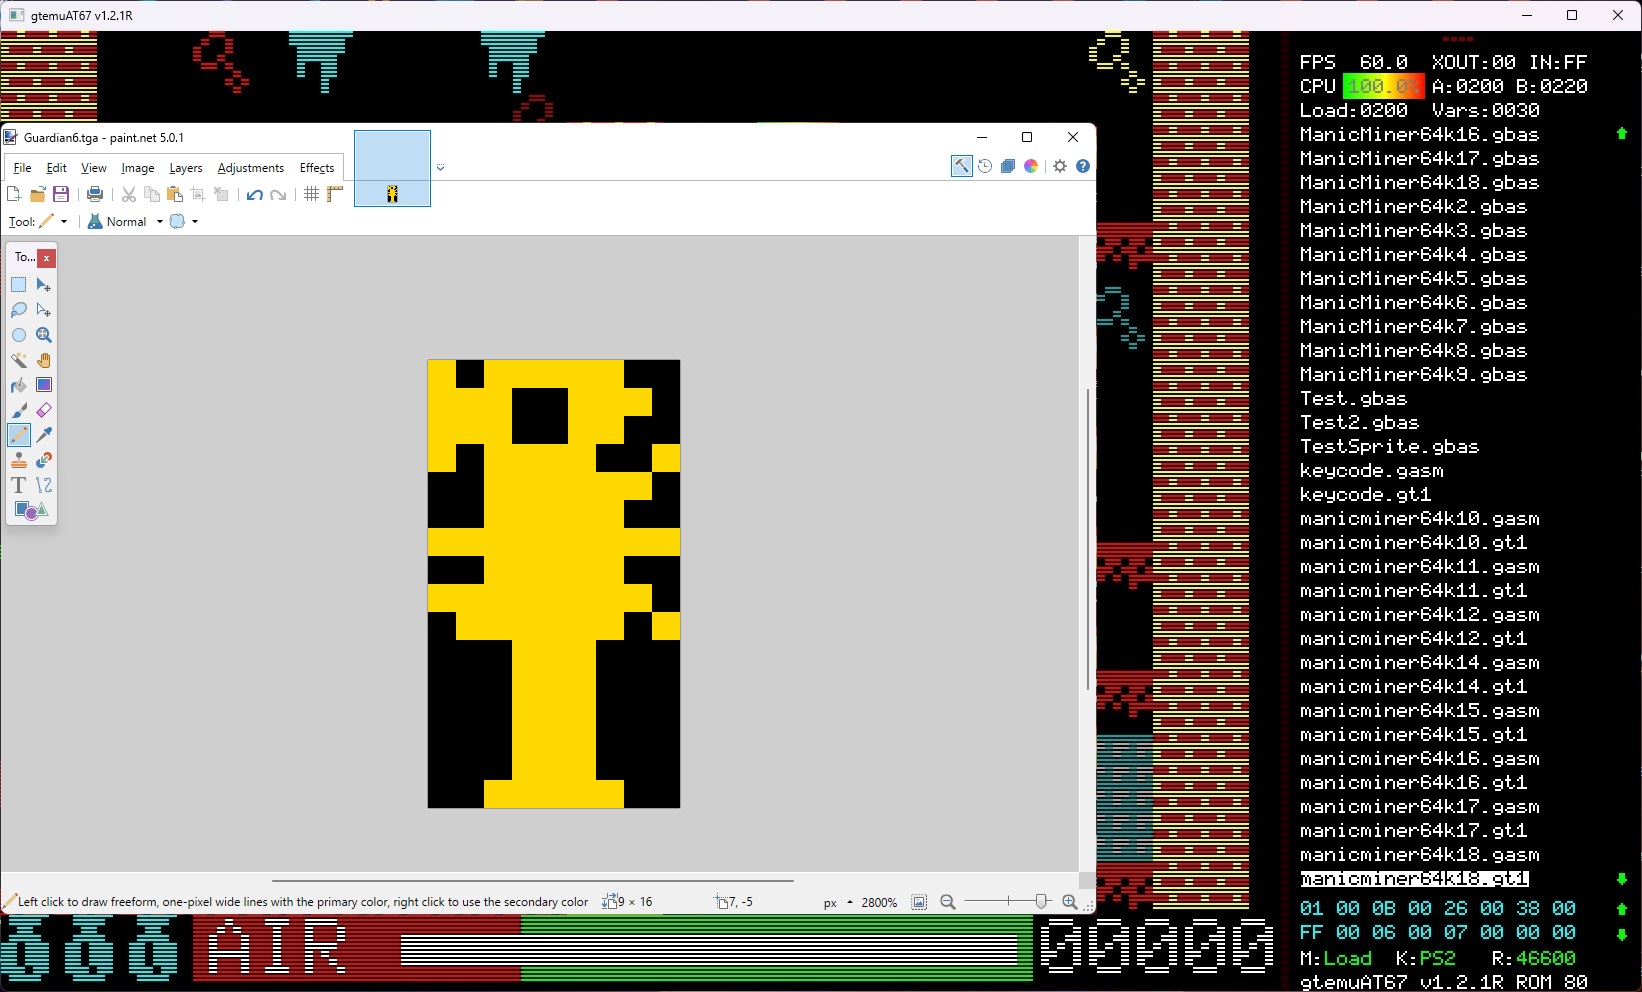Open paint.net Settings gear
Image resolution: width=1642 pixels, height=992 pixels.
pyautogui.click(x=1060, y=166)
